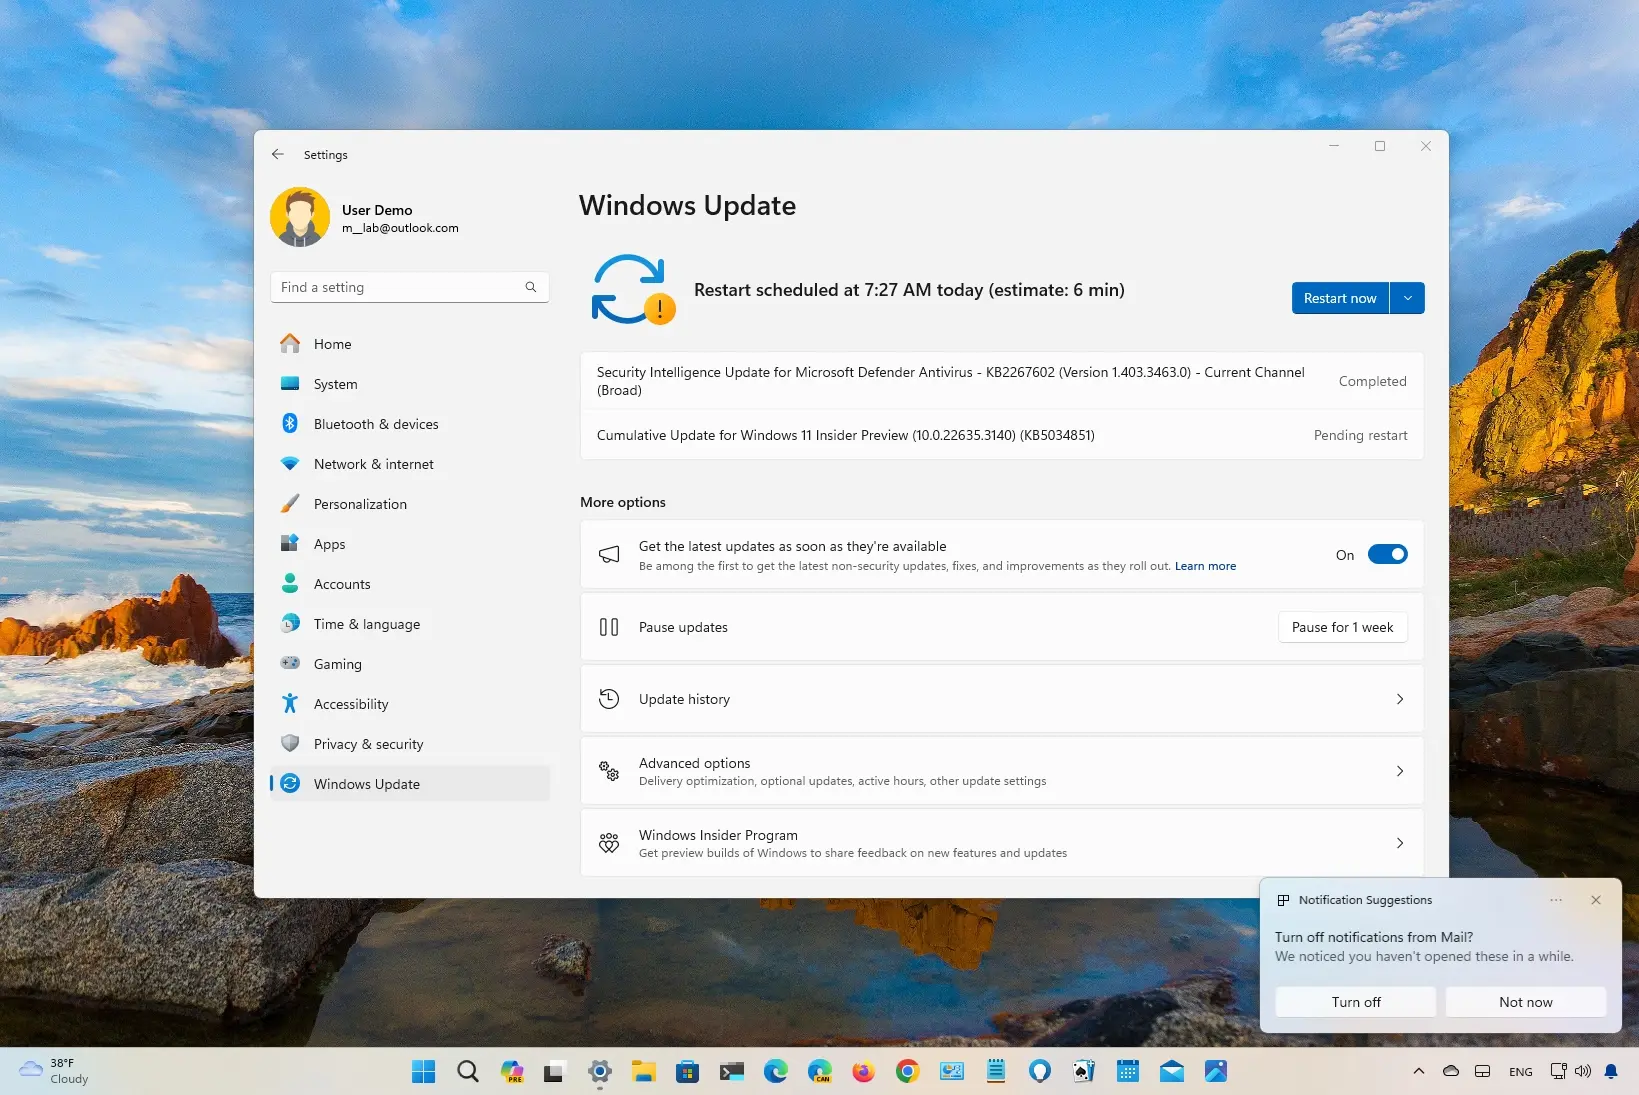Viewport: 1639px width, 1095px height.
Task: Select Windows Update in the sidebar
Action: click(410, 784)
